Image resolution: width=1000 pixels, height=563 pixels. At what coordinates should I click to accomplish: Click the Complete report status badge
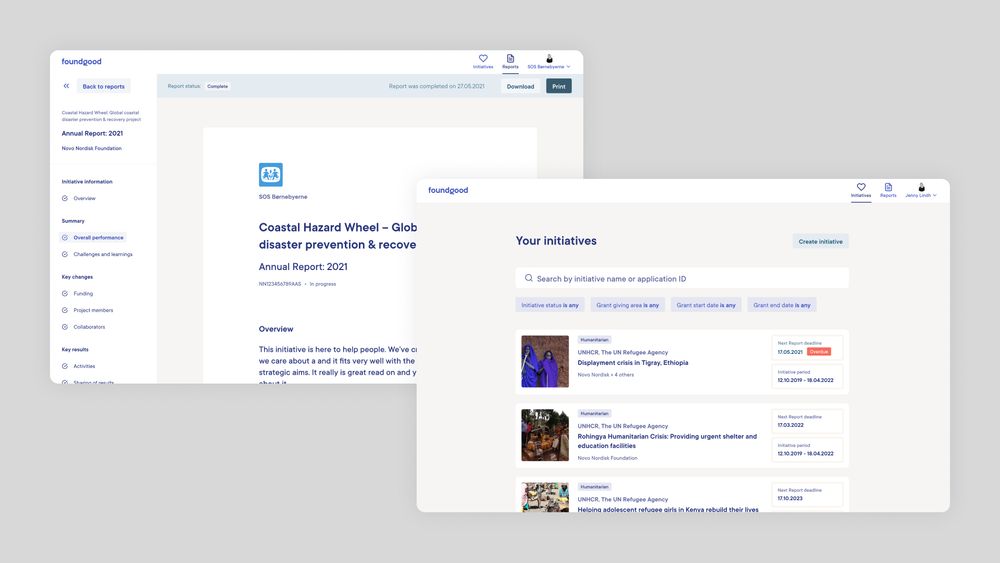tap(217, 86)
